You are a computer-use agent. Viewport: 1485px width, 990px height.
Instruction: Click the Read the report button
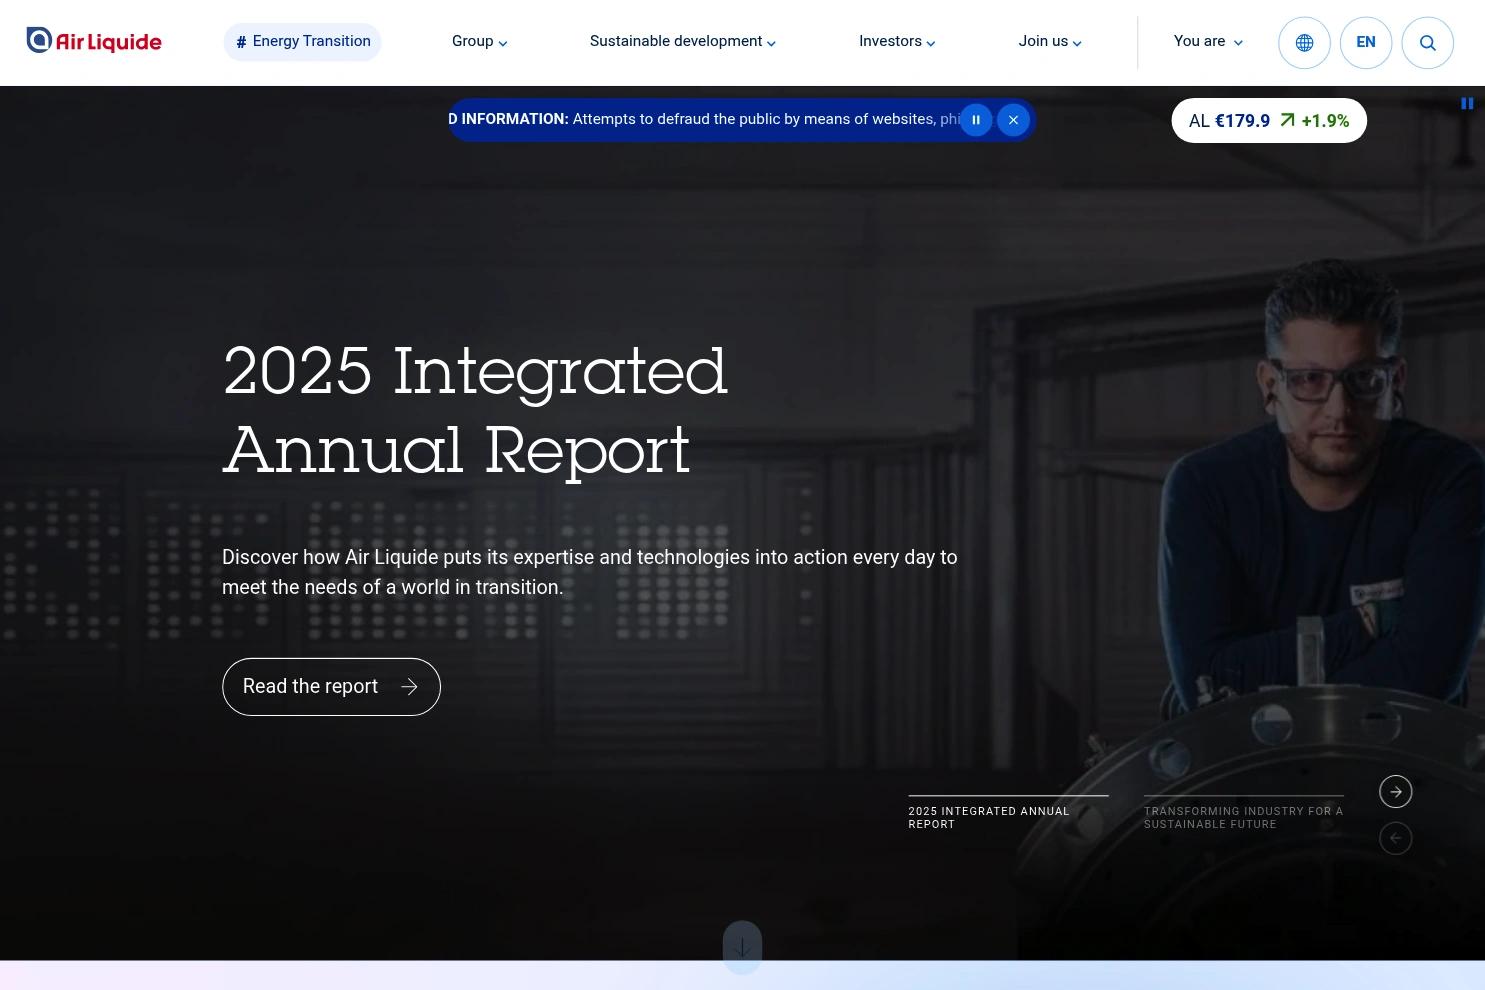pos(331,687)
